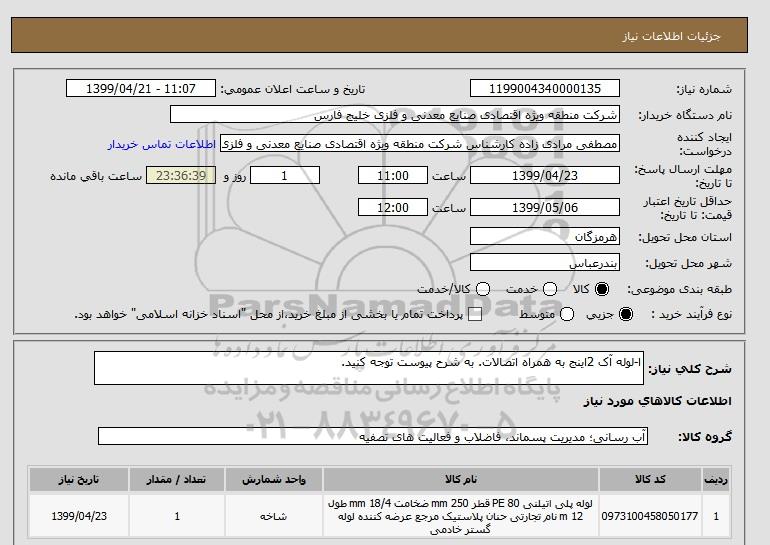This screenshot has width=770, height=545.
Task: Click the announcement date field 1399/04/21 - 11:07
Action: (x=141, y=88)
